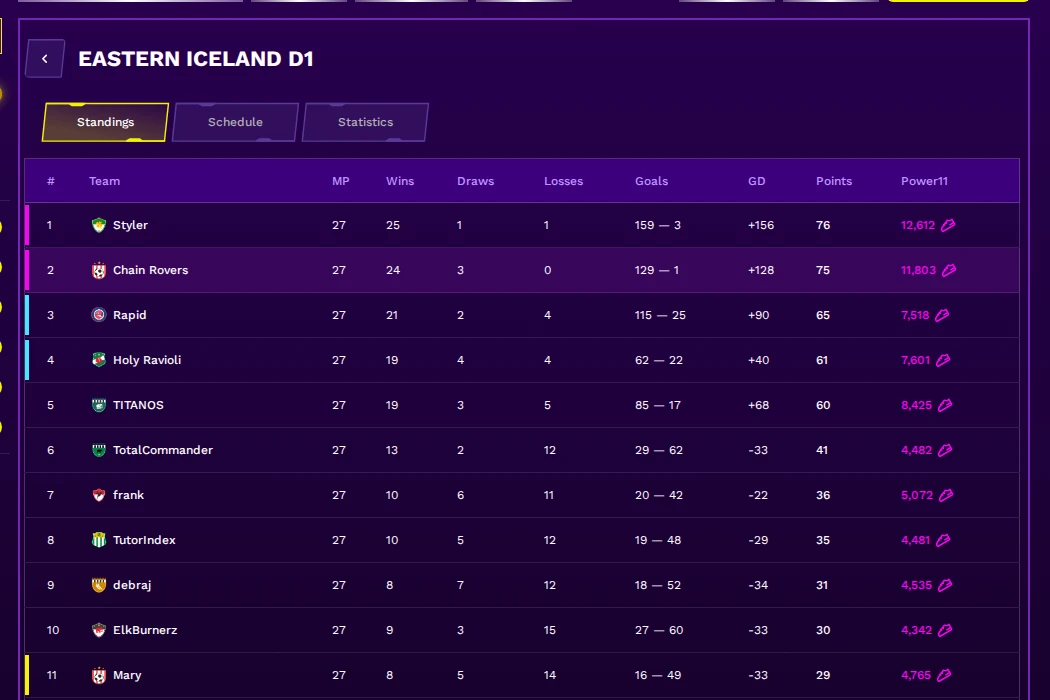The height and width of the screenshot is (700, 1050).
Task: Click the Power11 icon next to 8,425
Action: tap(945, 405)
